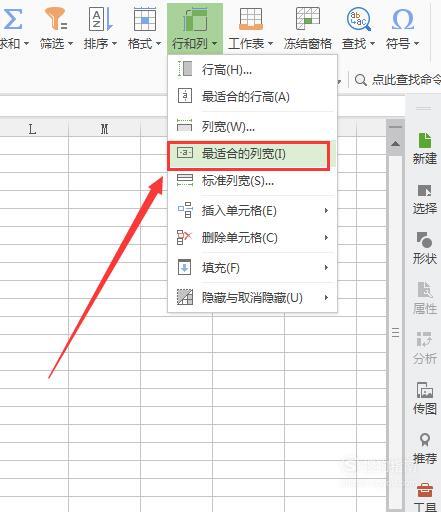The width and height of the screenshot is (441, 512).
Task: Click the Sort (排序) A-Z icon
Action: point(100,19)
